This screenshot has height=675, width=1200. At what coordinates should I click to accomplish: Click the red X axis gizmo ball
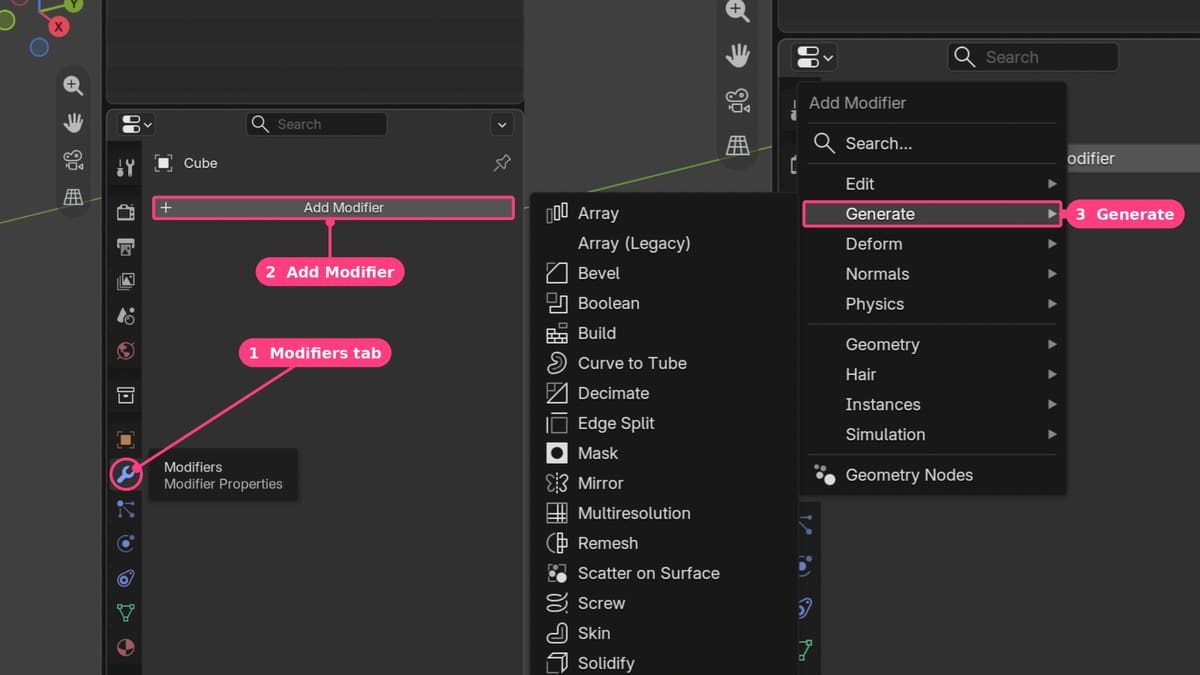[x=59, y=27]
